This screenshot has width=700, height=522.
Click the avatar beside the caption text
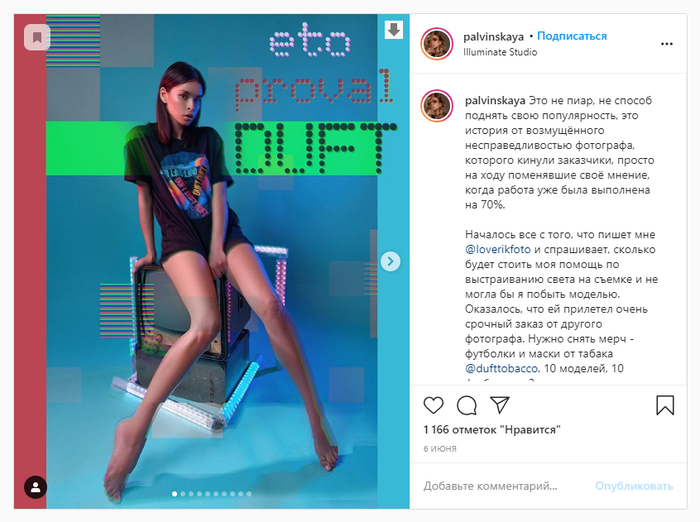[437, 106]
